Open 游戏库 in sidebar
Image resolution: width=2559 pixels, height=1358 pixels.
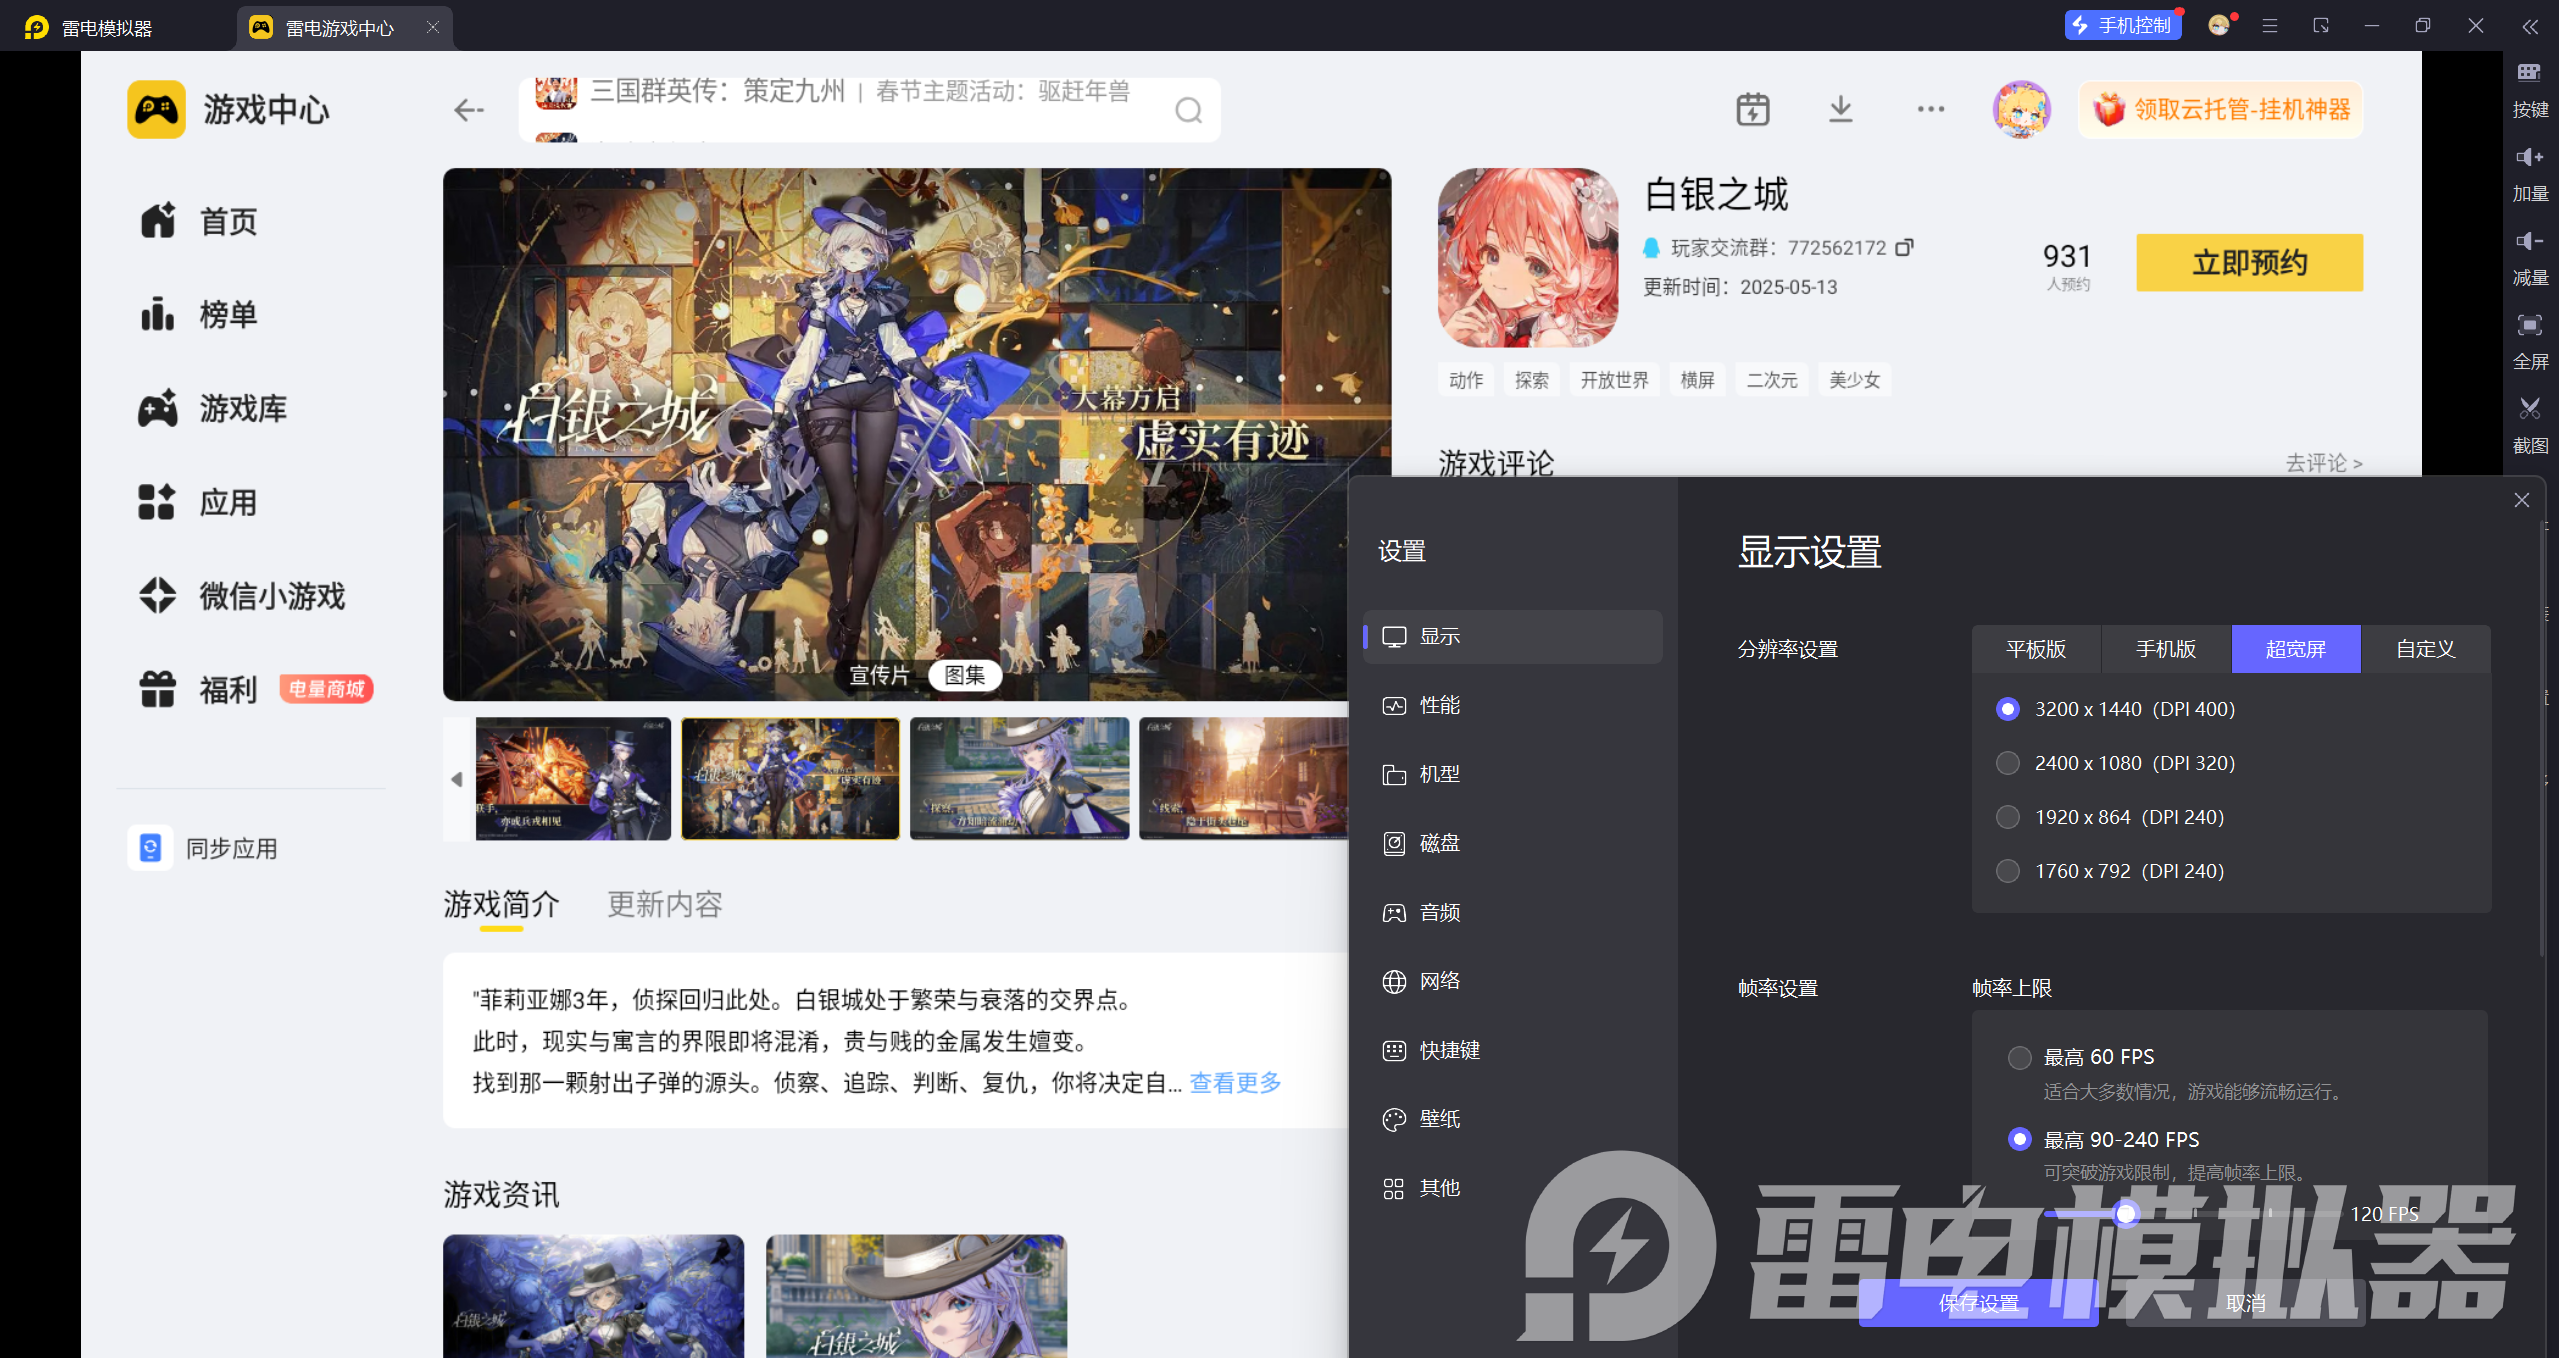[213, 408]
